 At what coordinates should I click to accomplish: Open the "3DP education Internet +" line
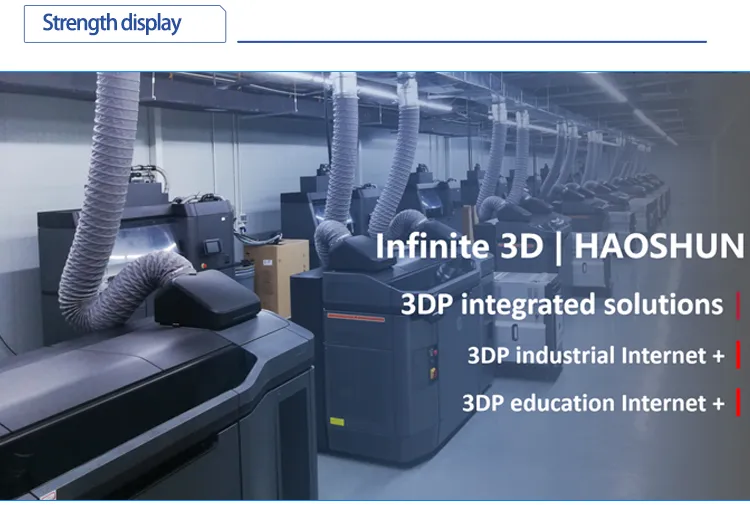593,403
